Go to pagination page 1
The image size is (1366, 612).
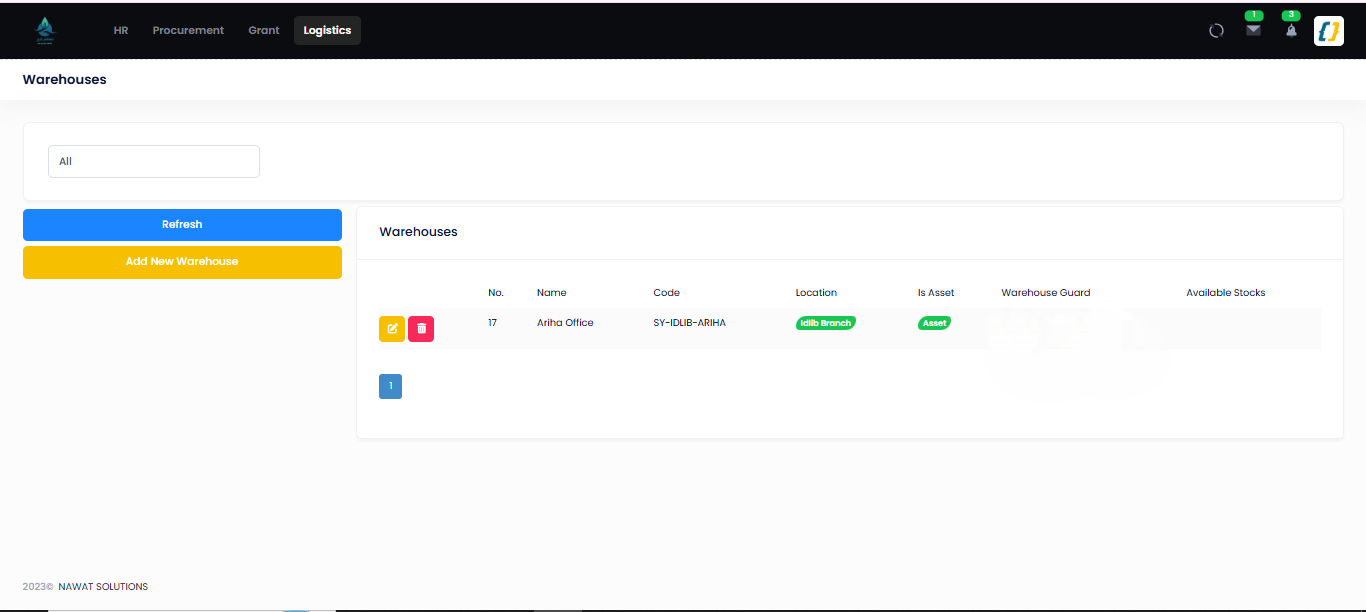(390, 386)
